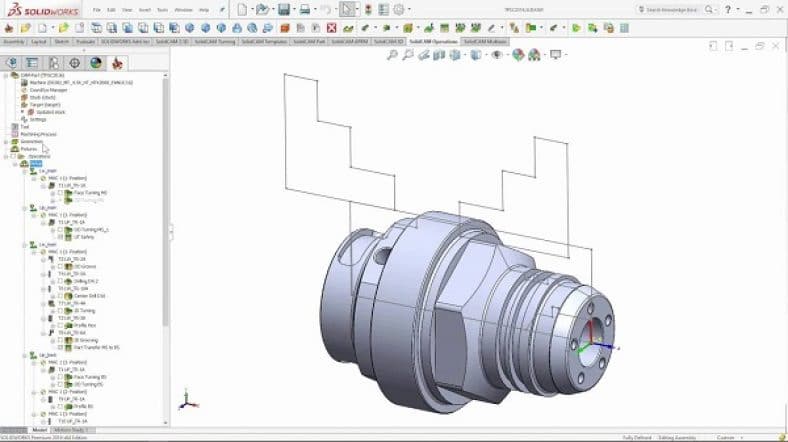Viewport: 788px width, 442px height.
Task: Open the Window menu
Action: pos(183,10)
